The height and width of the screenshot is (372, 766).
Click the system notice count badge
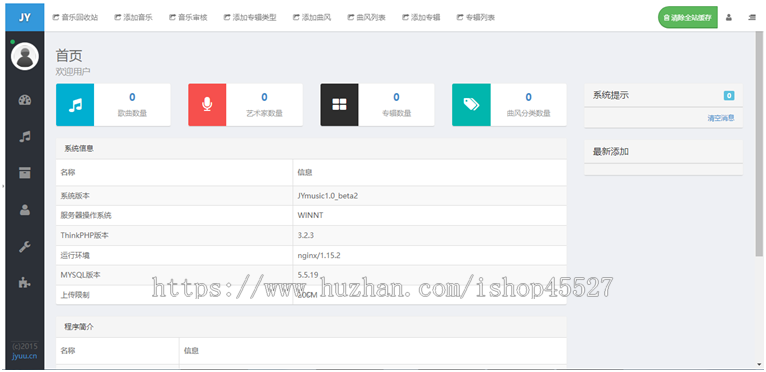(x=728, y=96)
